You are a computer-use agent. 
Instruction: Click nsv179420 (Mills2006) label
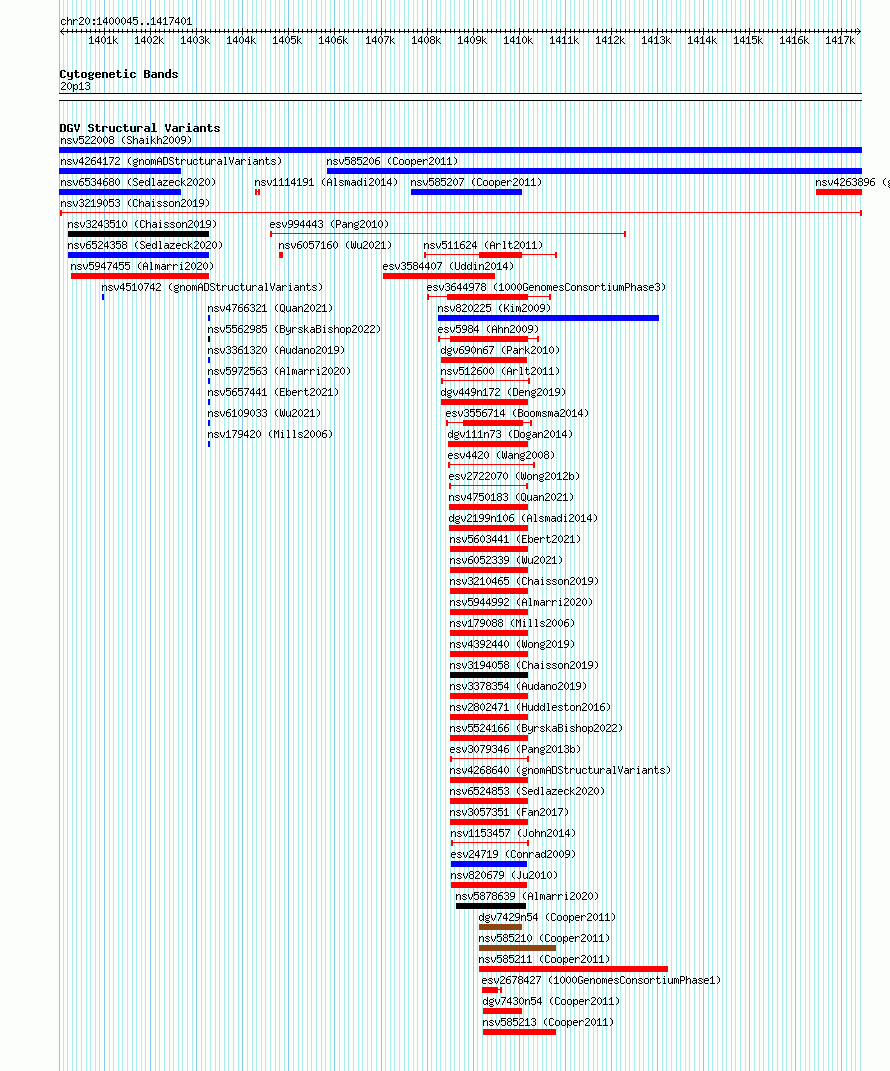point(270,434)
